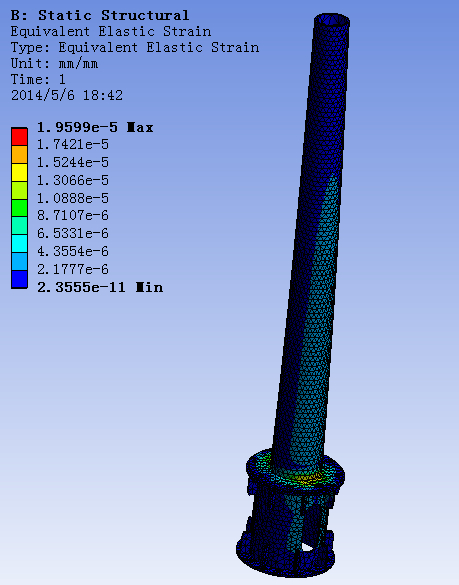Viewport: 459px width, 585px height.
Task: Click the red legend color band
Action: coord(19,137)
